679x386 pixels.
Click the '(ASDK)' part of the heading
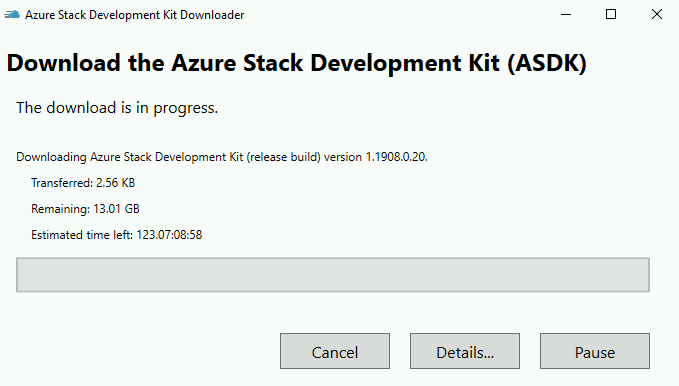click(x=547, y=63)
